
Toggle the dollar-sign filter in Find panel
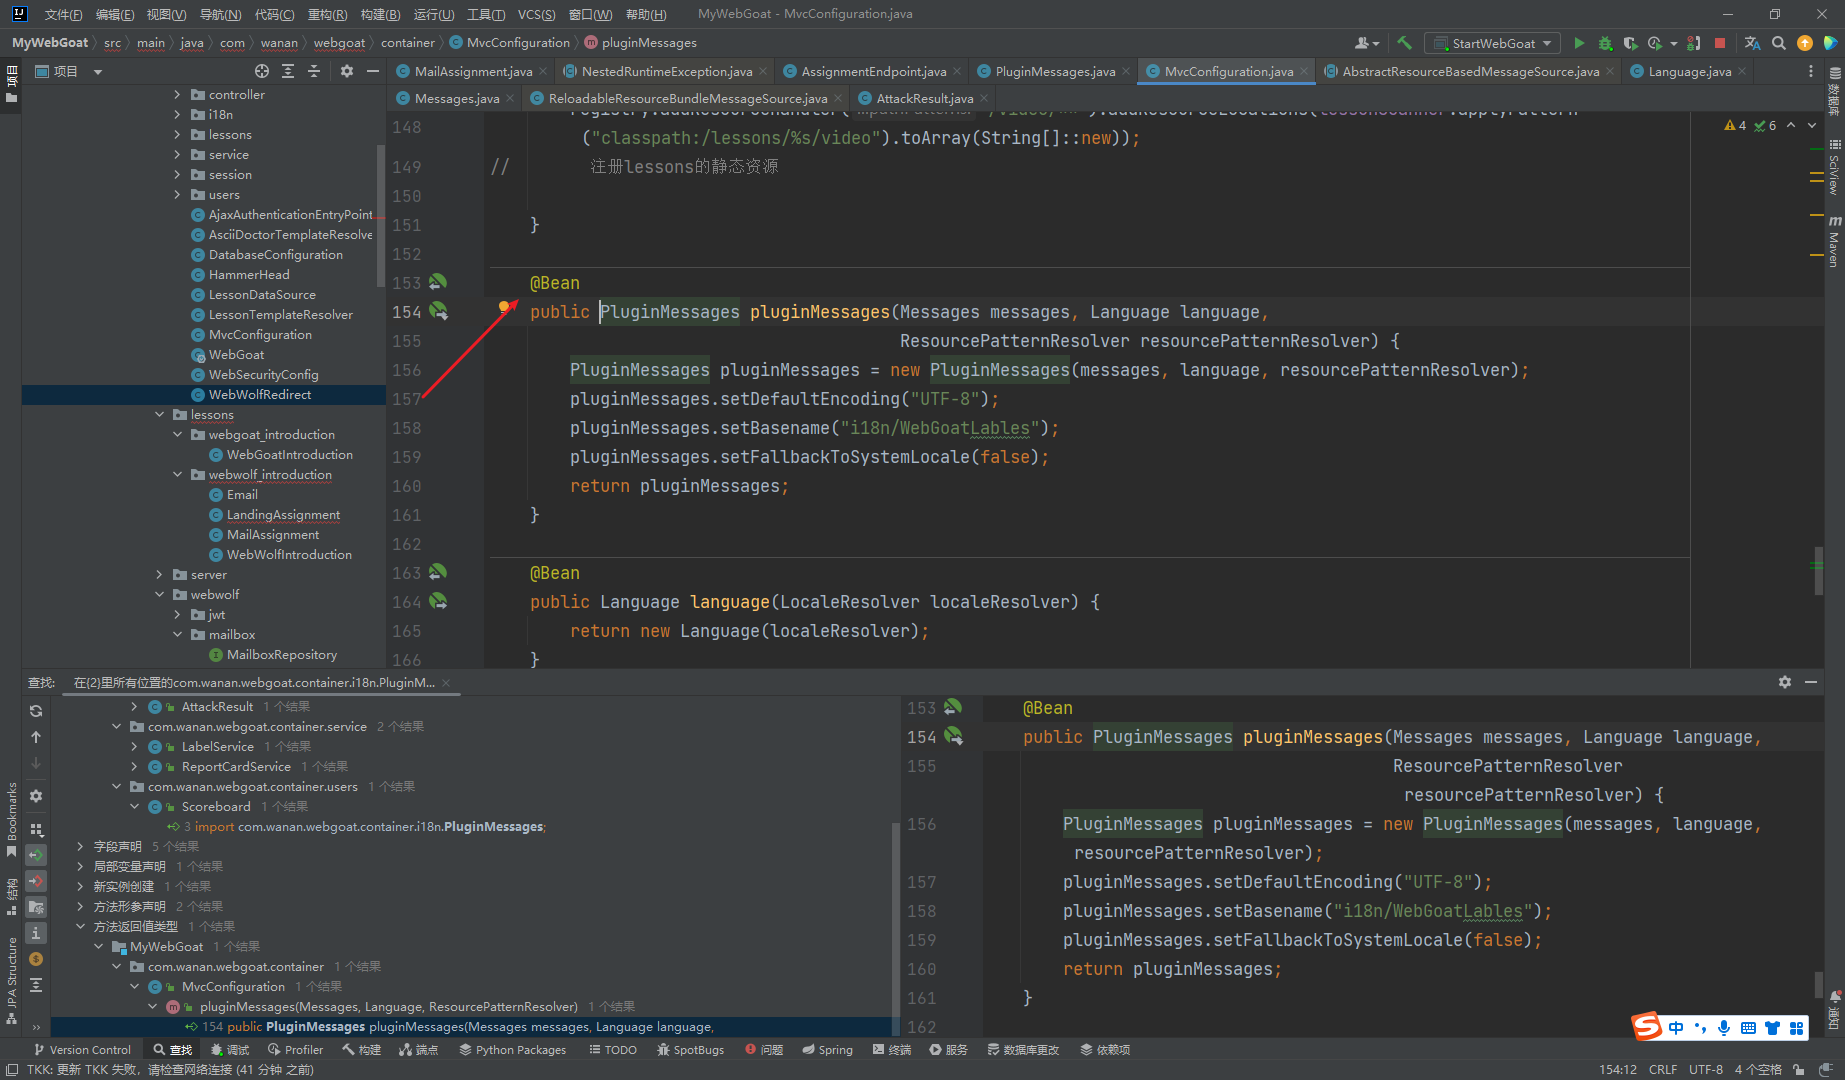tap(36, 959)
